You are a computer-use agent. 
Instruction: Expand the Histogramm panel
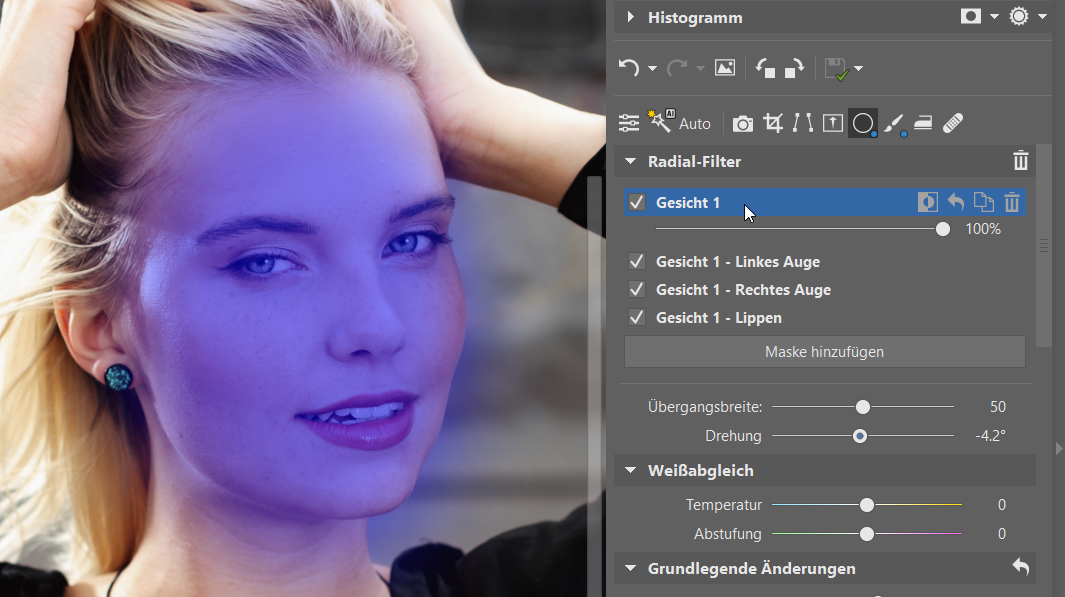(x=631, y=17)
